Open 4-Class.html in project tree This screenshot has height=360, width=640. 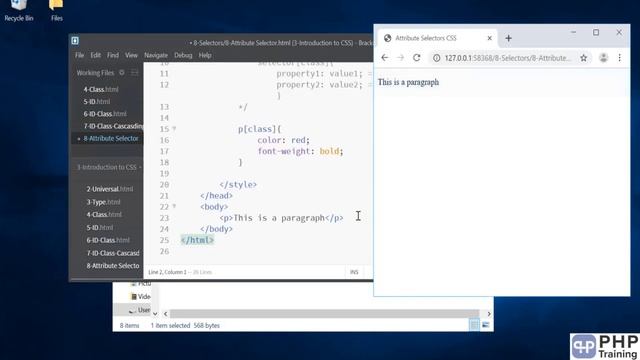104,215
